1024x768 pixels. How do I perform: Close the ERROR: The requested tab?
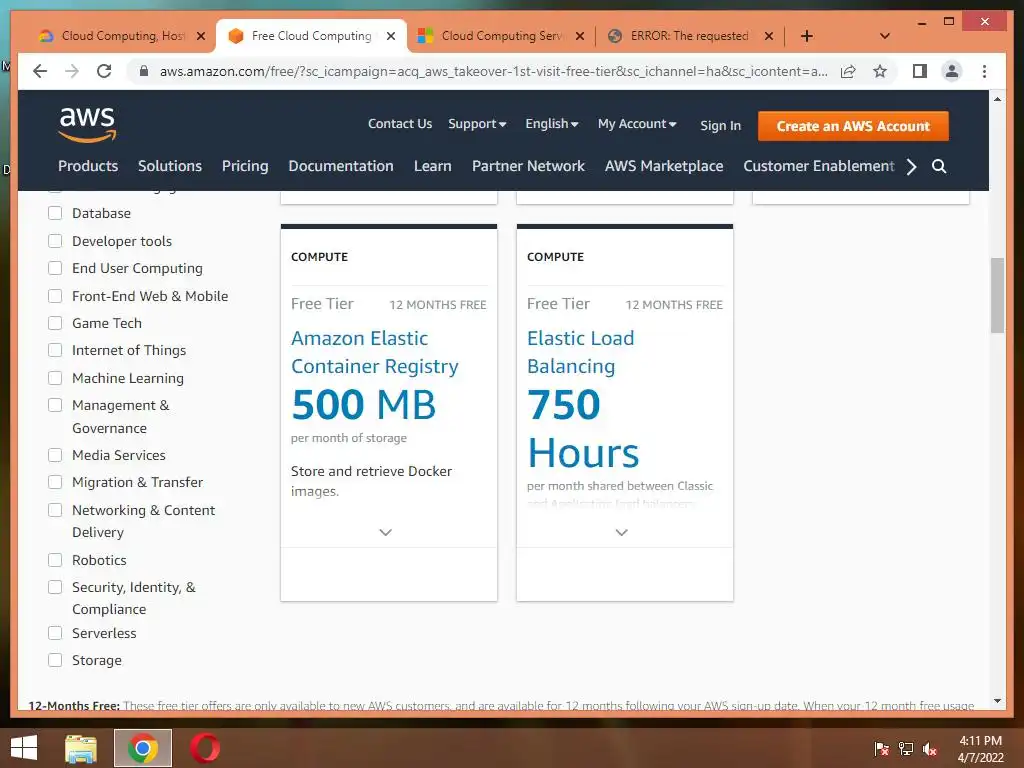click(769, 36)
